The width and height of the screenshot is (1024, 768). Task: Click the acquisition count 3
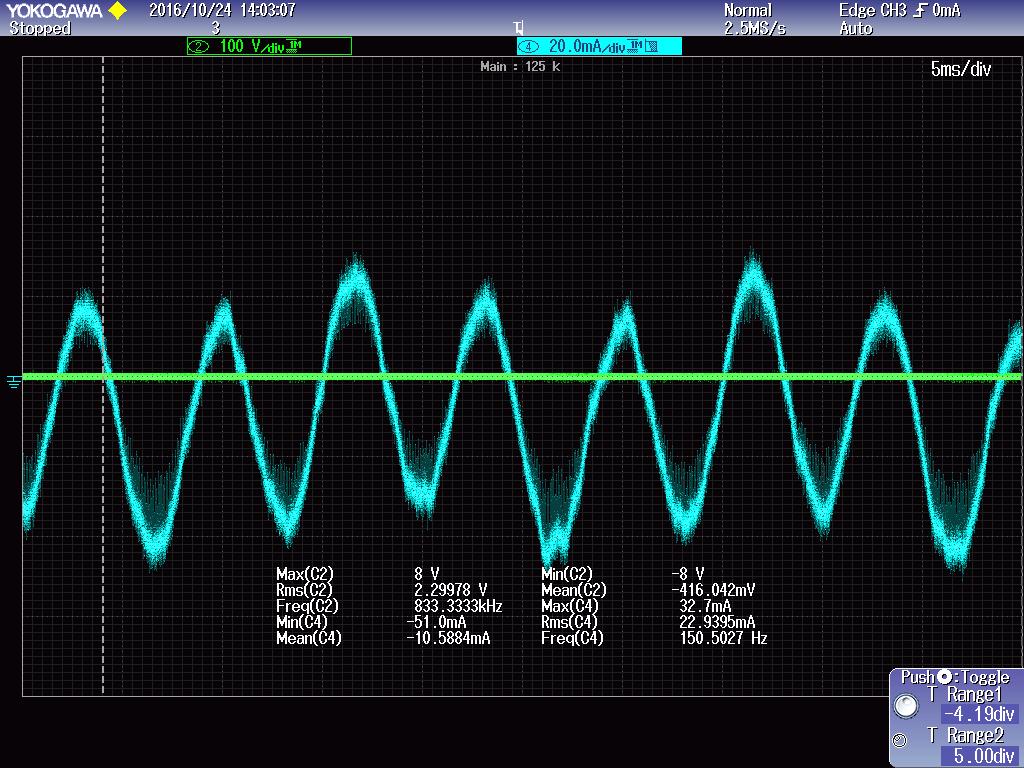coord(216,28)
